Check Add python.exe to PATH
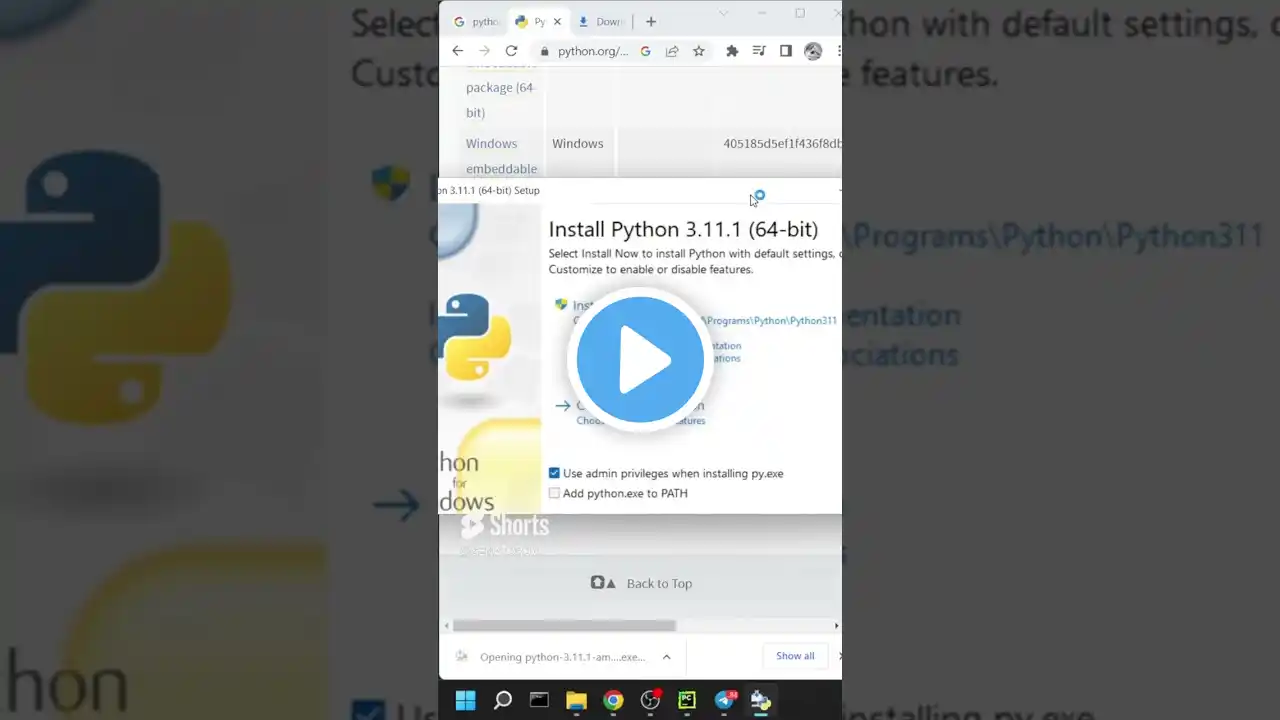The width and height of the screenshot is (1280, 720). (x=554, y=493)
